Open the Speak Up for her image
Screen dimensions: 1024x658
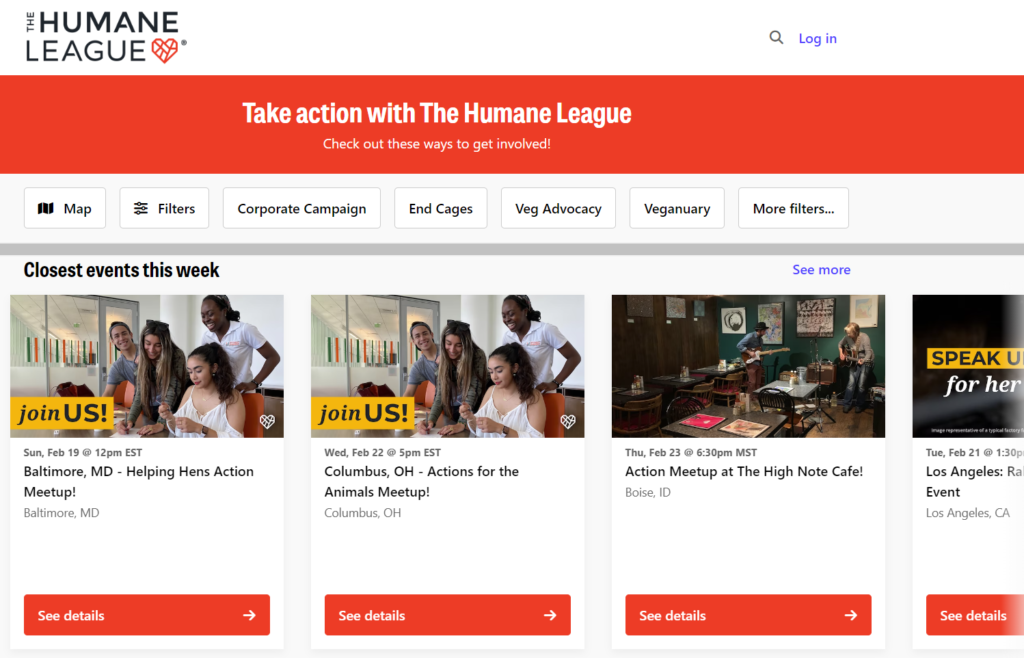(x=968, y=366)
